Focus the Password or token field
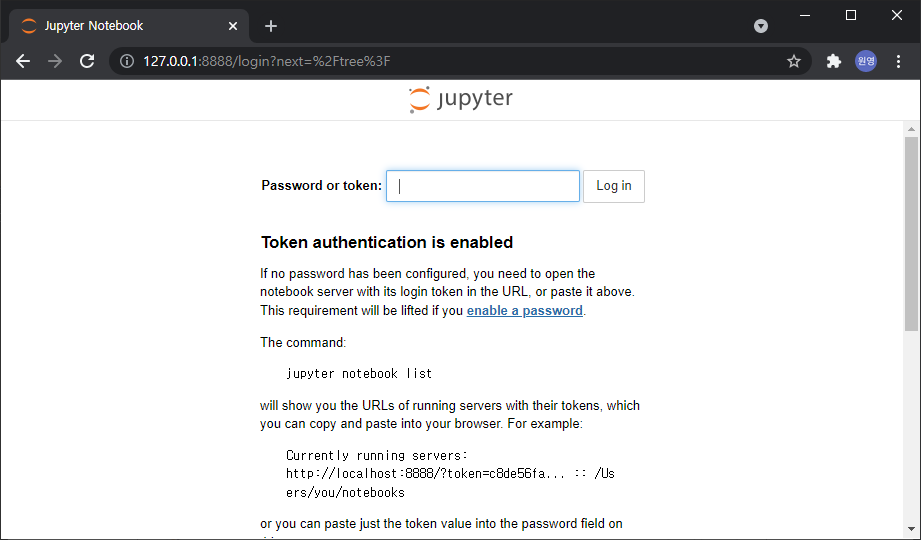Viewport: 921px width, 540px height. click(x=483, y=186)
